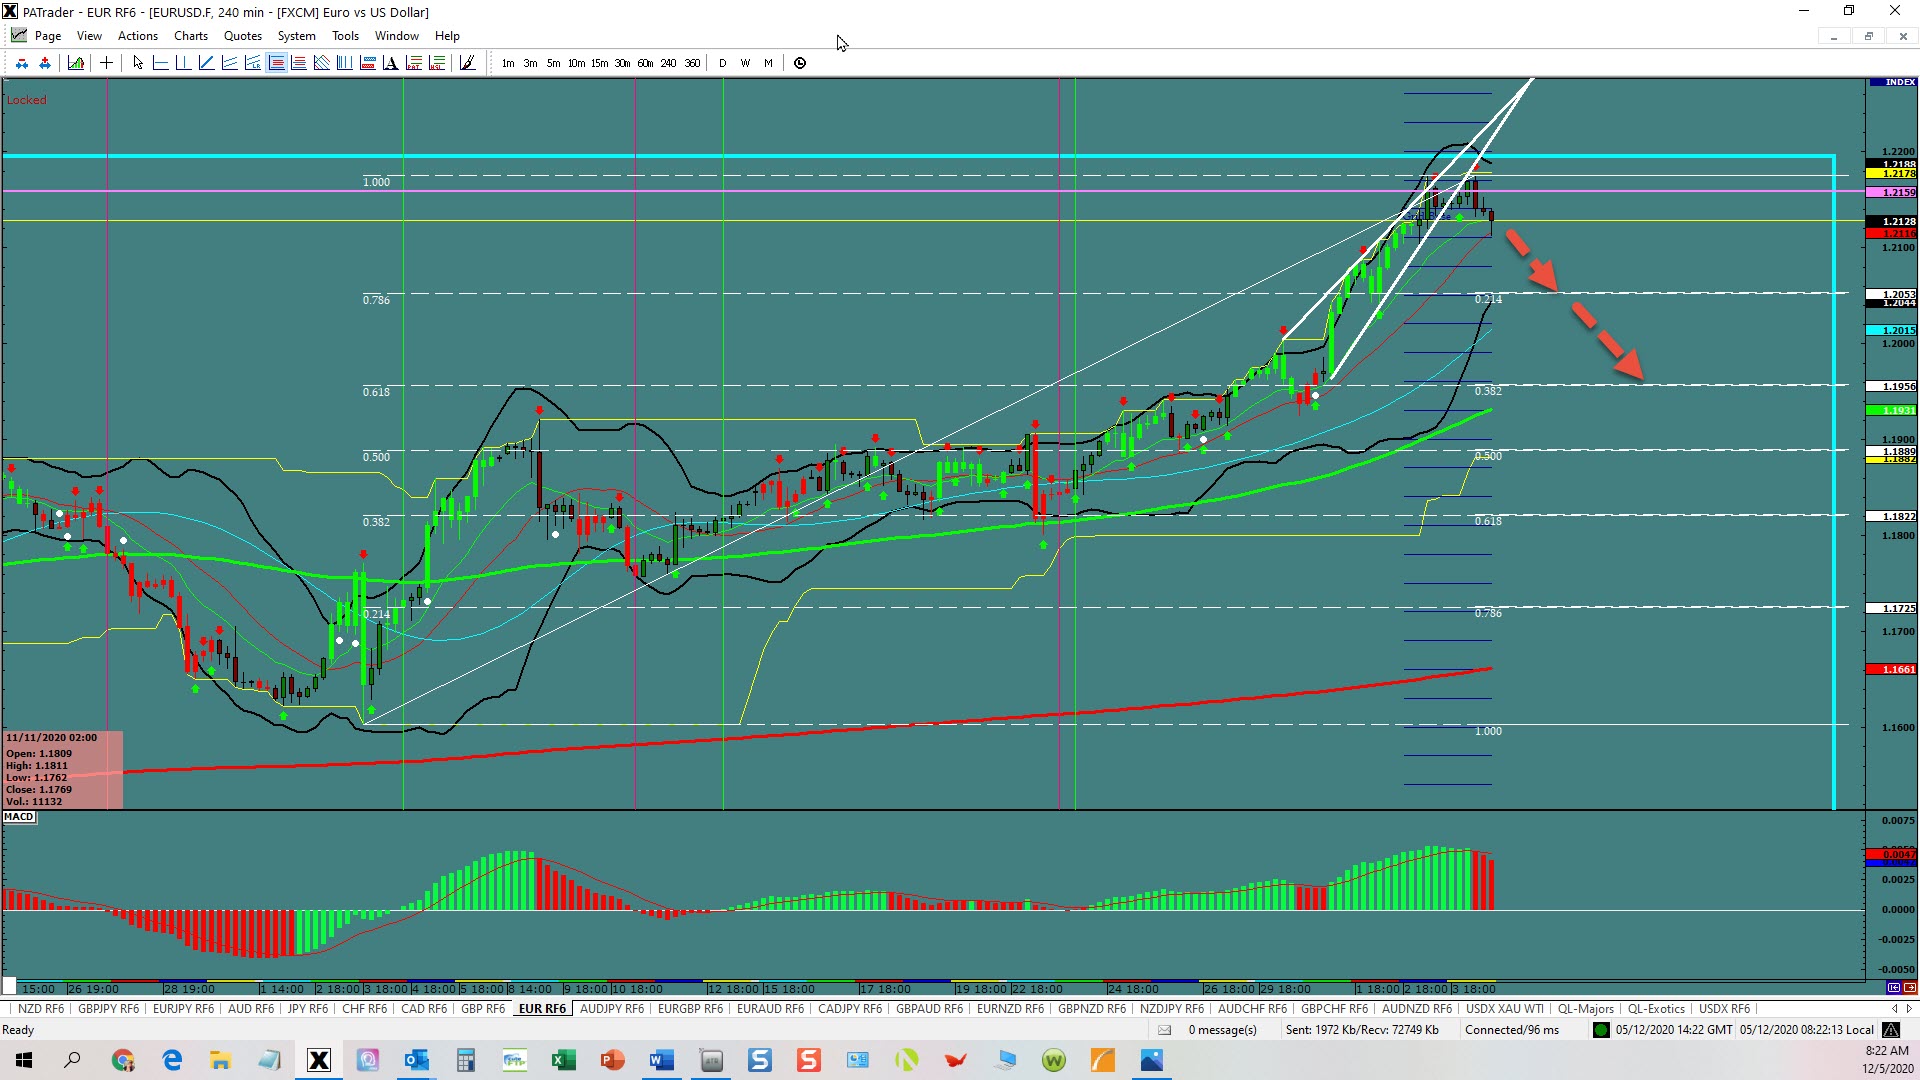Select the vertical line drawing tool
Viewport: 1920px width, 1080px height.
pos(183,63)
